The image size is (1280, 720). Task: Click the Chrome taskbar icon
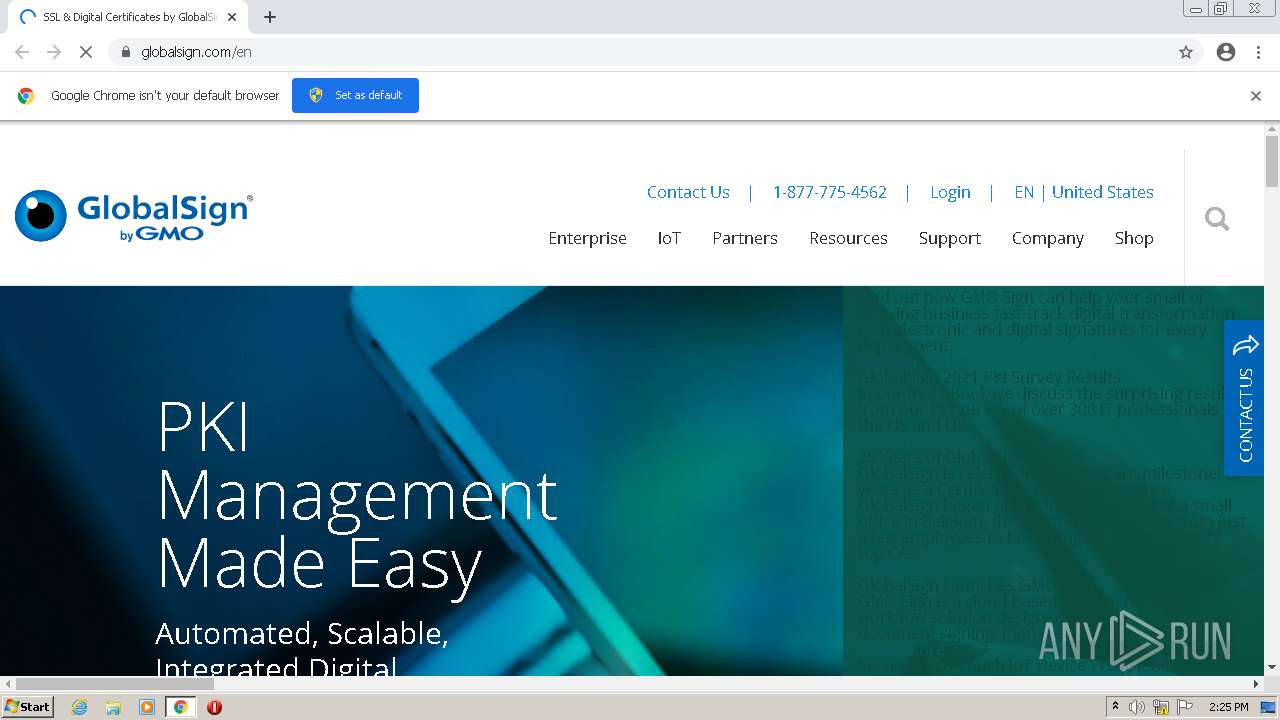click(x=180, y=707)
